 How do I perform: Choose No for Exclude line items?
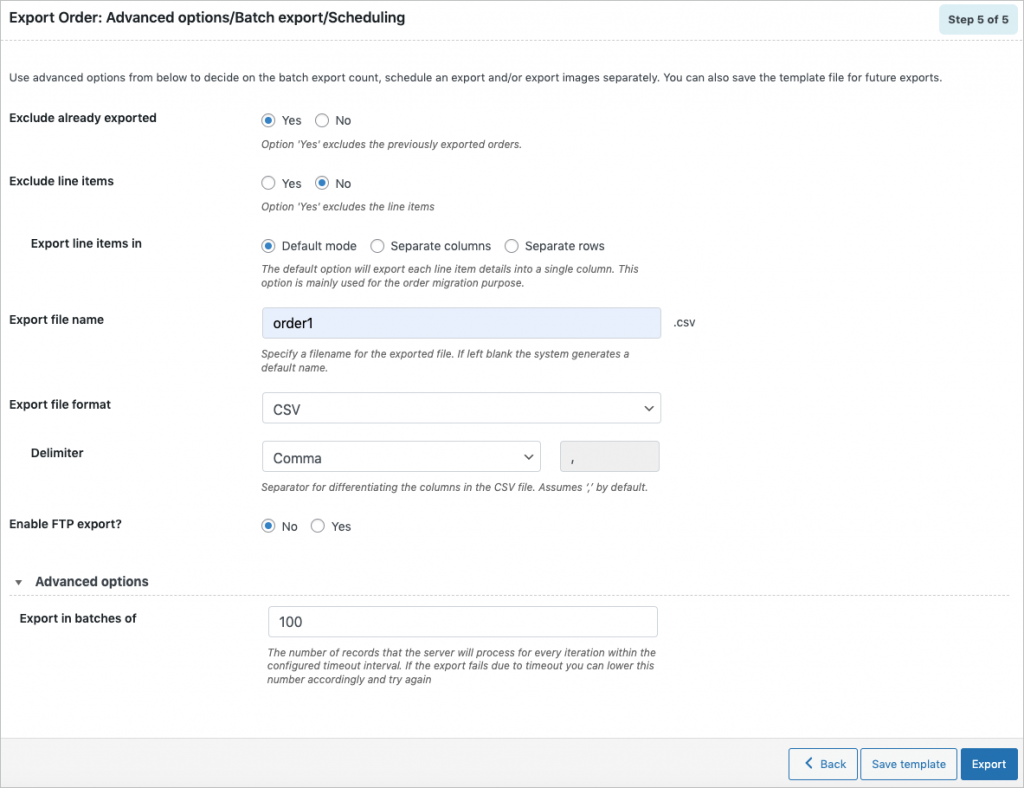pyautogui.click(x=321, y=183)
